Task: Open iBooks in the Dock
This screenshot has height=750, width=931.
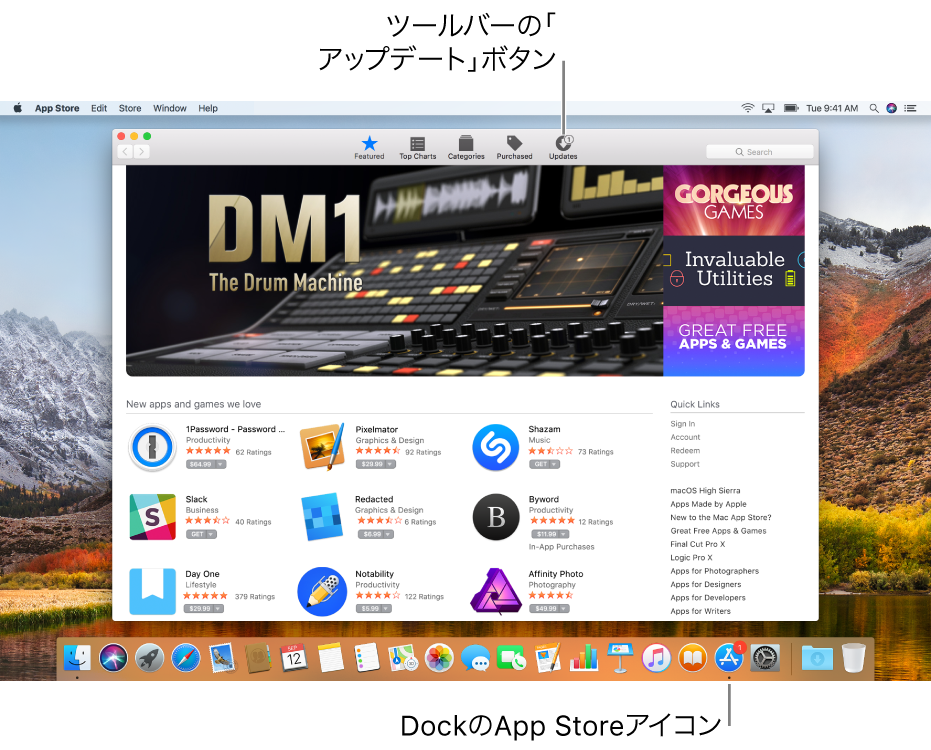Action: click(x=692, y=658)
